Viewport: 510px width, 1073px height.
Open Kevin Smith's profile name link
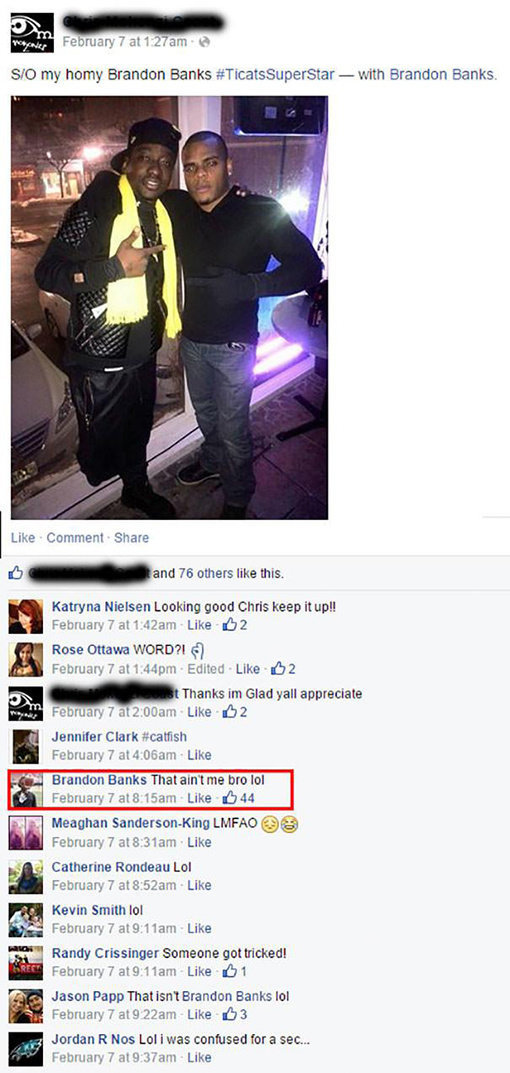tap(88, 910)
